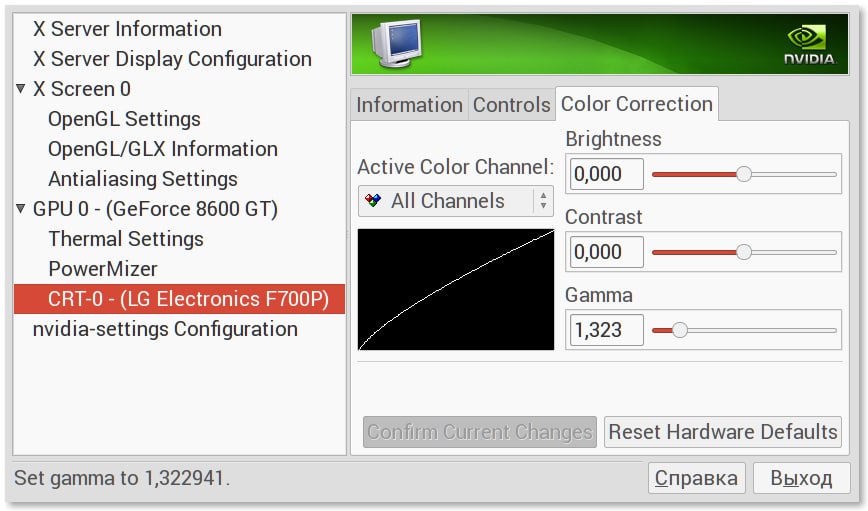Click the 'Brightness' label
The height and width of the screenshot is (511, 868).
coord(613,139)
